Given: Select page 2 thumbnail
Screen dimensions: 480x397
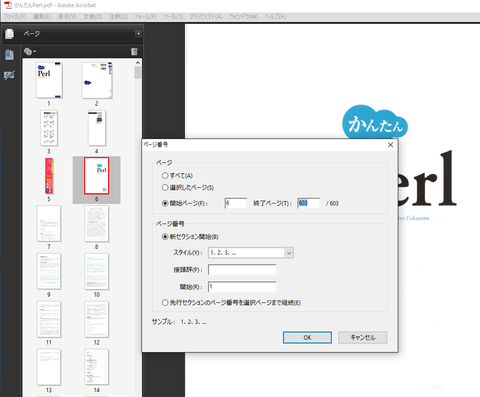Looking at the screenshot, I should [x=97, y=80].
